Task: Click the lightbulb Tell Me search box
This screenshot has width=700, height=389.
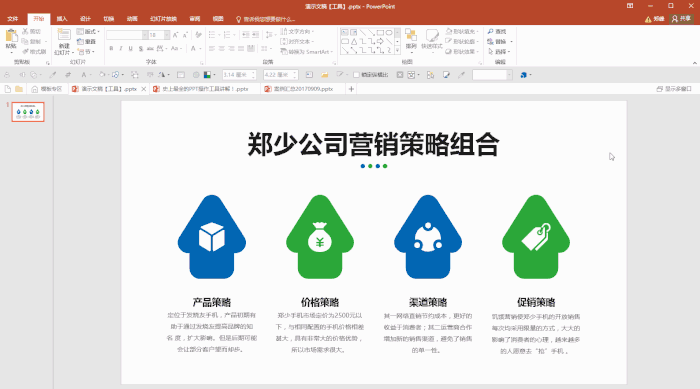Action: (x=266, y=19)
